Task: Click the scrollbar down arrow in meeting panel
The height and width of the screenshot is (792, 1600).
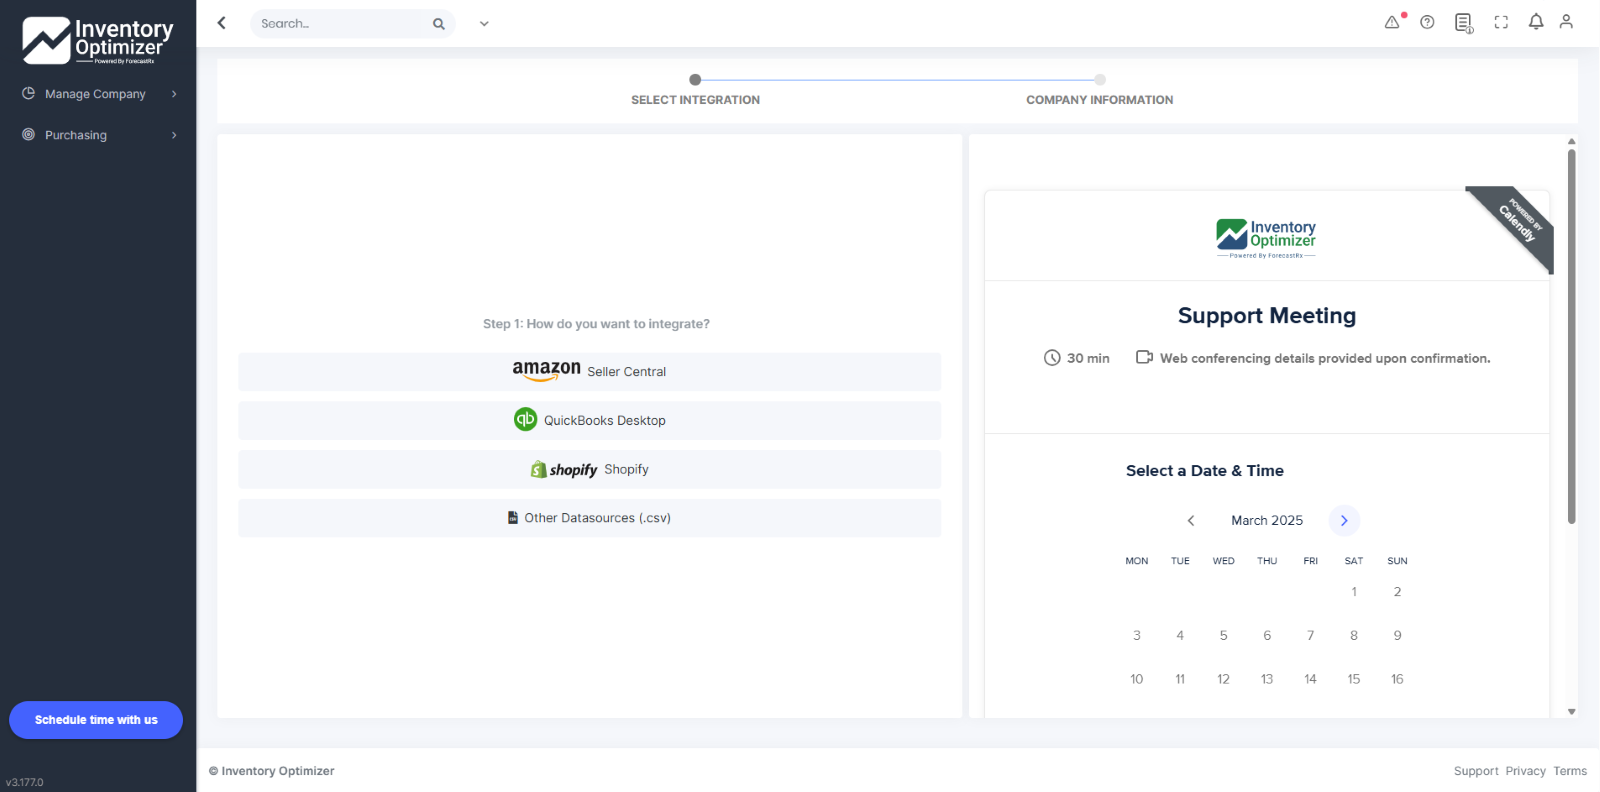Action: pos(1571,712)
